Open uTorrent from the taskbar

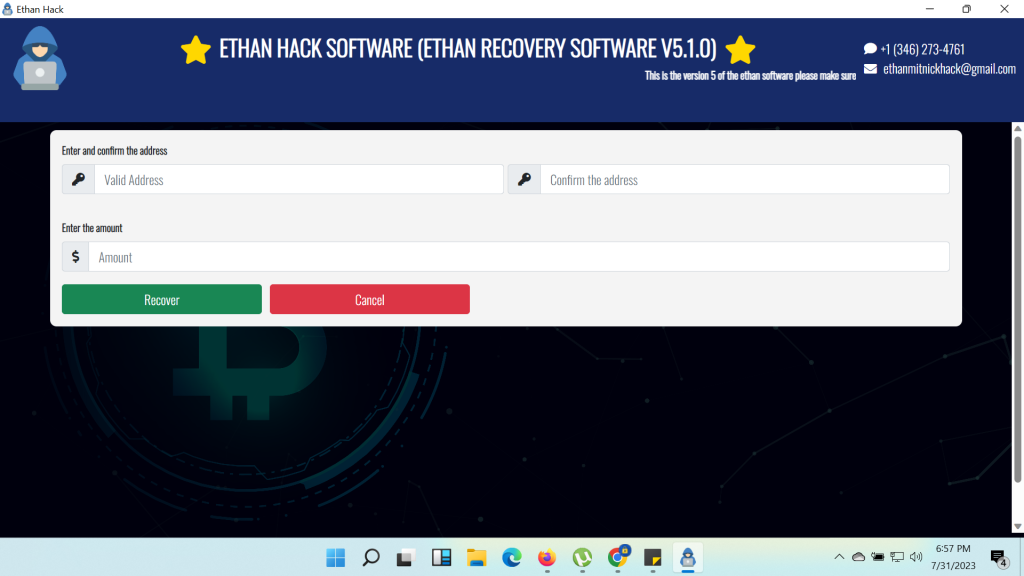tap(582, 557)
